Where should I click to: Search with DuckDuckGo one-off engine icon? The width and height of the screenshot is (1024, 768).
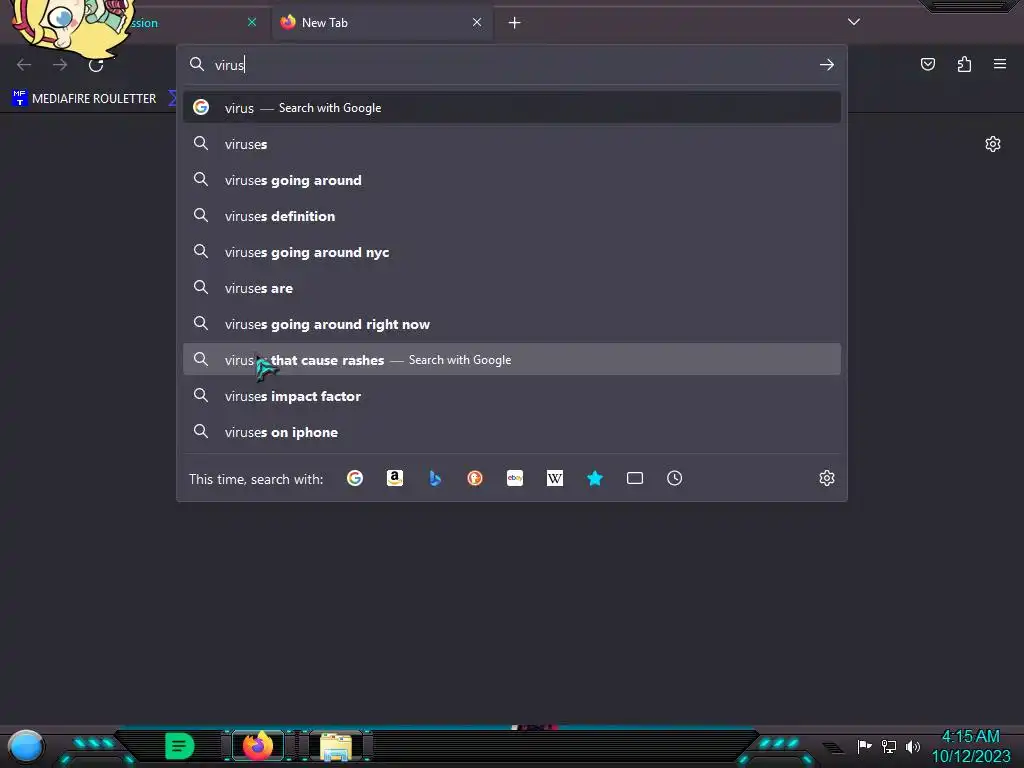pyautogui.click(x=475, y=478)
